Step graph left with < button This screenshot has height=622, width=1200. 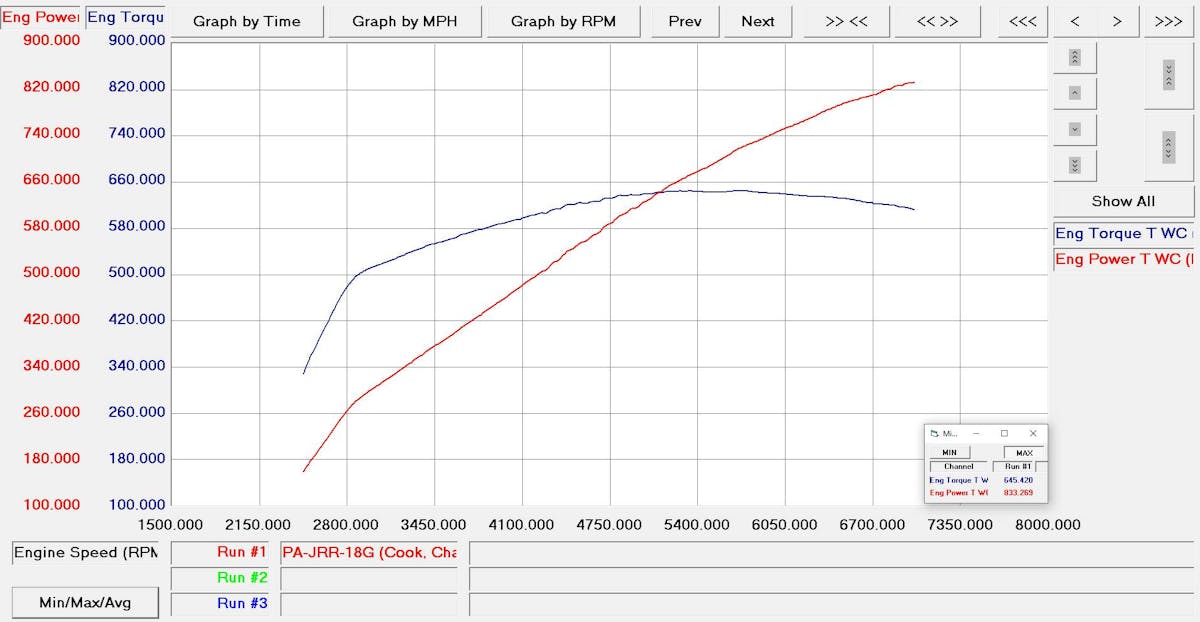[x=1075, y=22]
